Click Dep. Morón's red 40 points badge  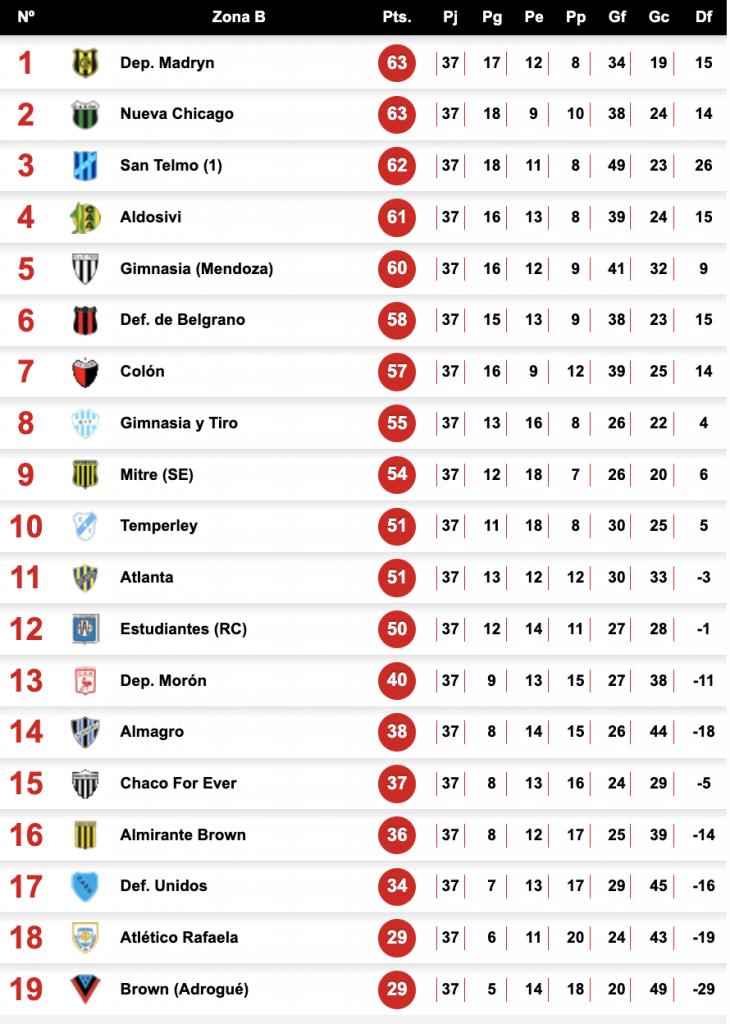coord(397,680)
